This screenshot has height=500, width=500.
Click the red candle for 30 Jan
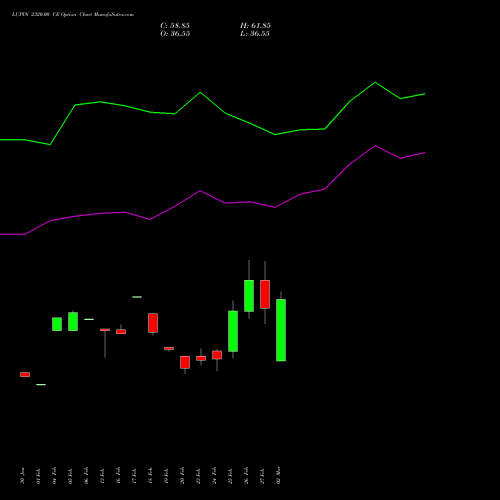click(25, 375)
